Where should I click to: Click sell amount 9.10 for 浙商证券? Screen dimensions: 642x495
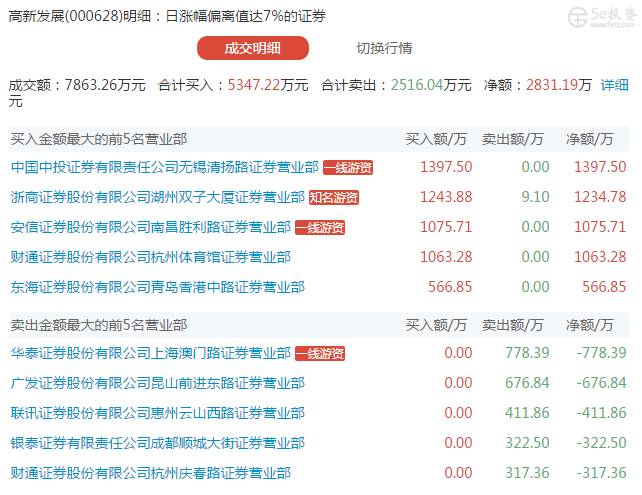(535, 197)
